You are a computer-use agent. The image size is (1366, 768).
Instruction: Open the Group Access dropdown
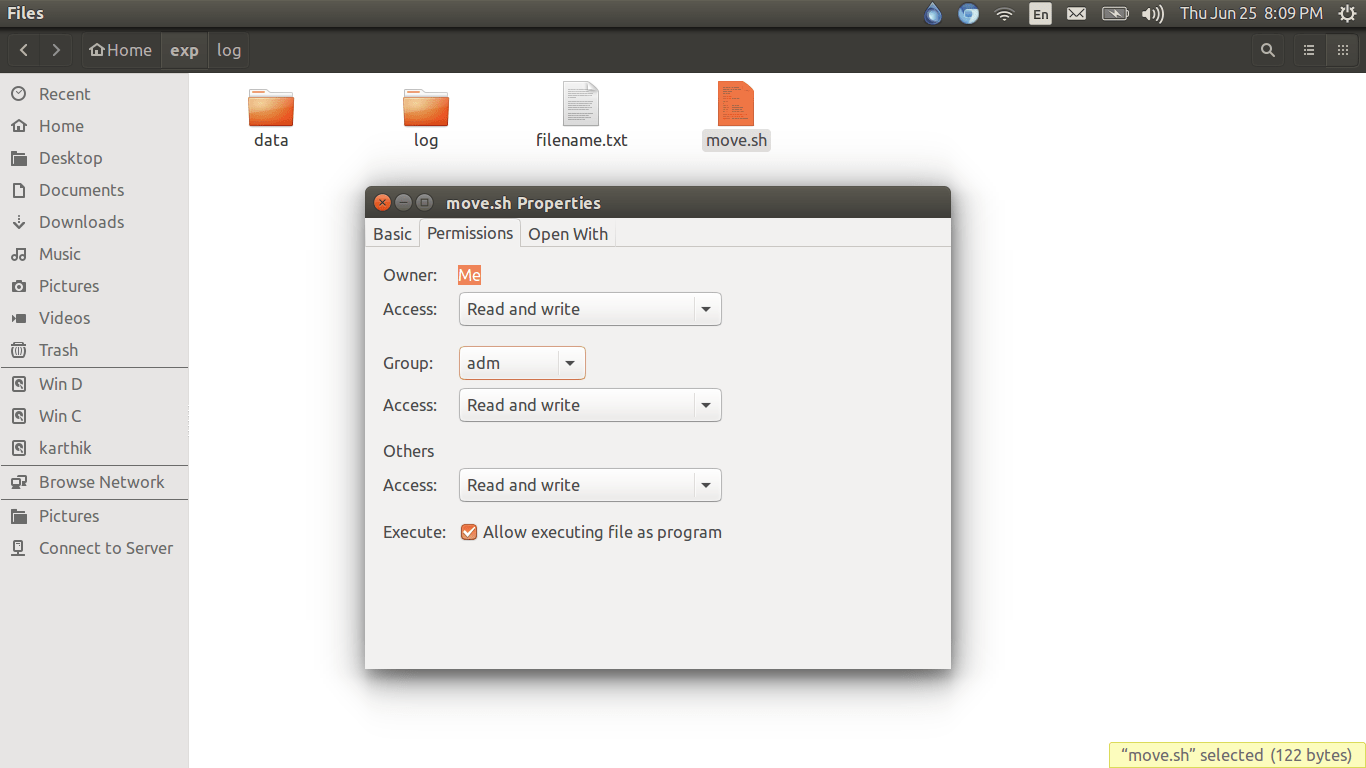[590, 405]
